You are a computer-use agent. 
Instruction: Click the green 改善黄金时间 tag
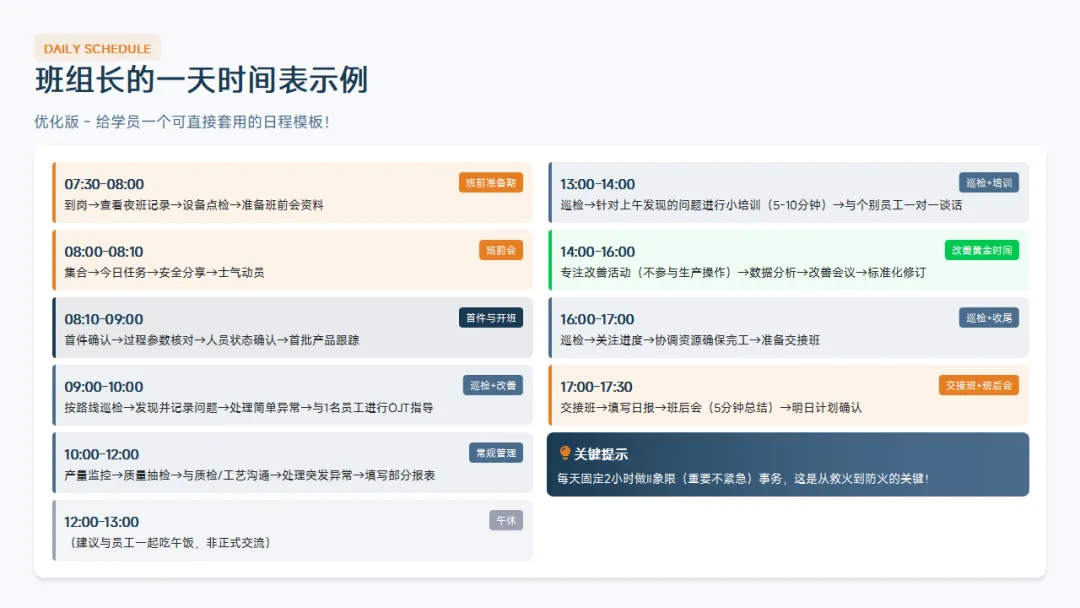coord(982,250)
